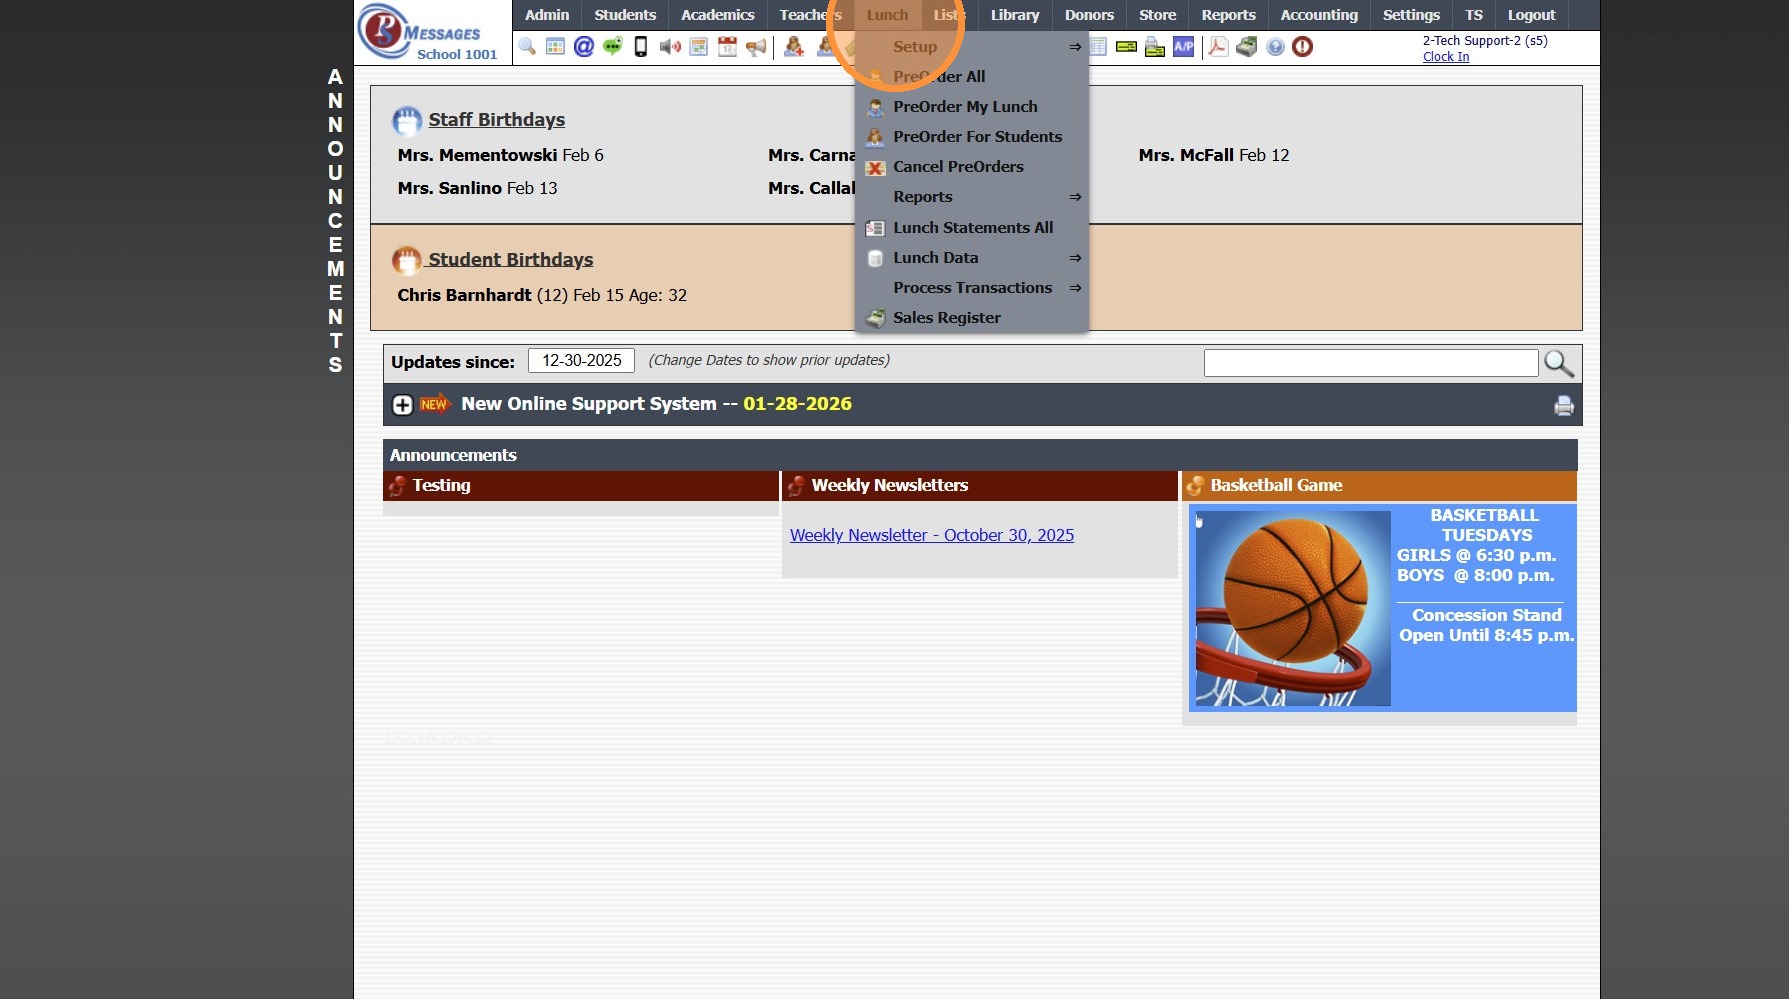Click the Testing announcement header
The height and width of the screenshot is (999, 1789).
(581, 486)
